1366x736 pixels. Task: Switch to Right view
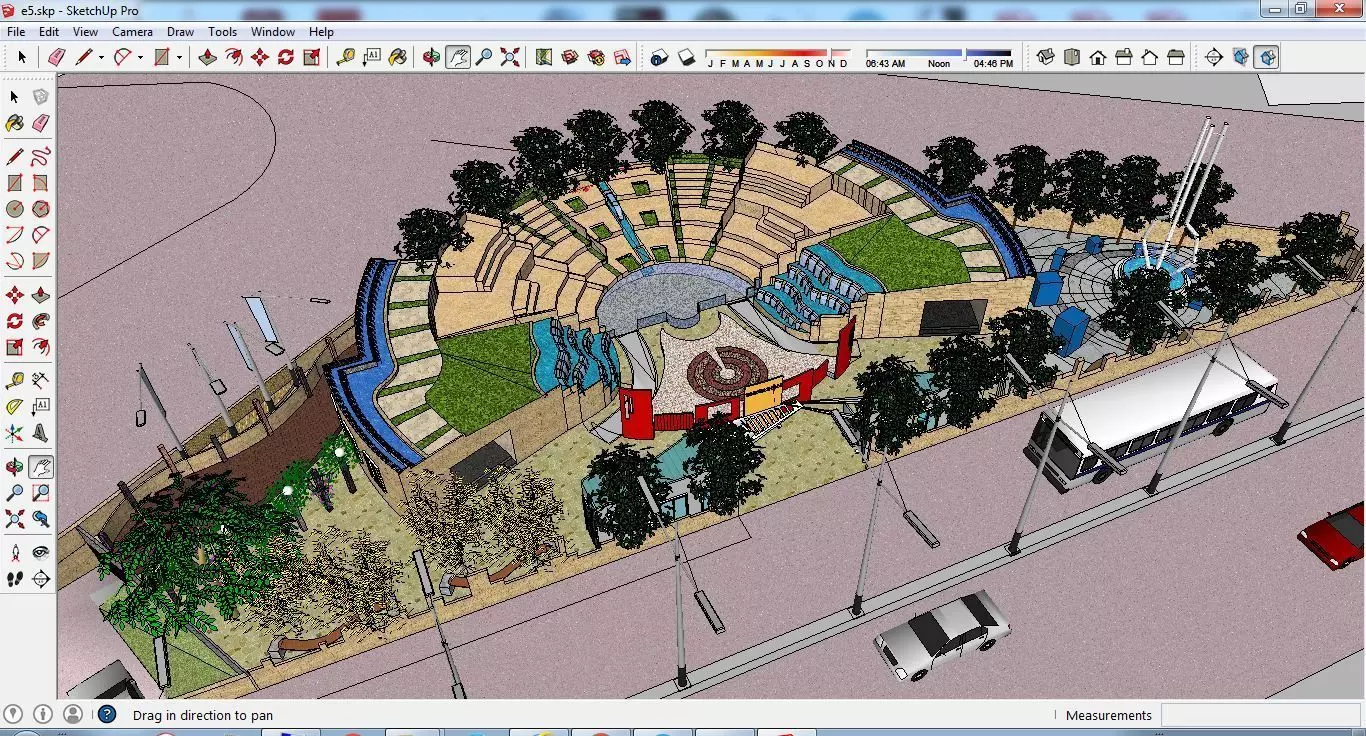(1124, 58)
